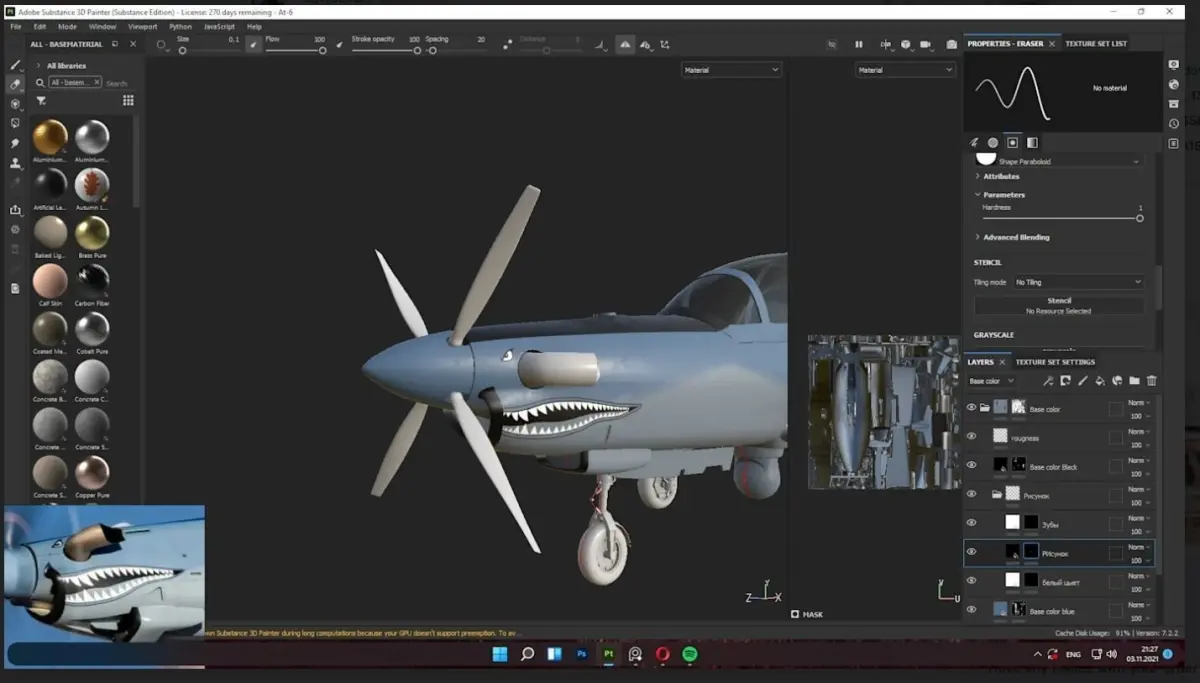Select the Projection tool in the left toolbar

pos(15,104)
